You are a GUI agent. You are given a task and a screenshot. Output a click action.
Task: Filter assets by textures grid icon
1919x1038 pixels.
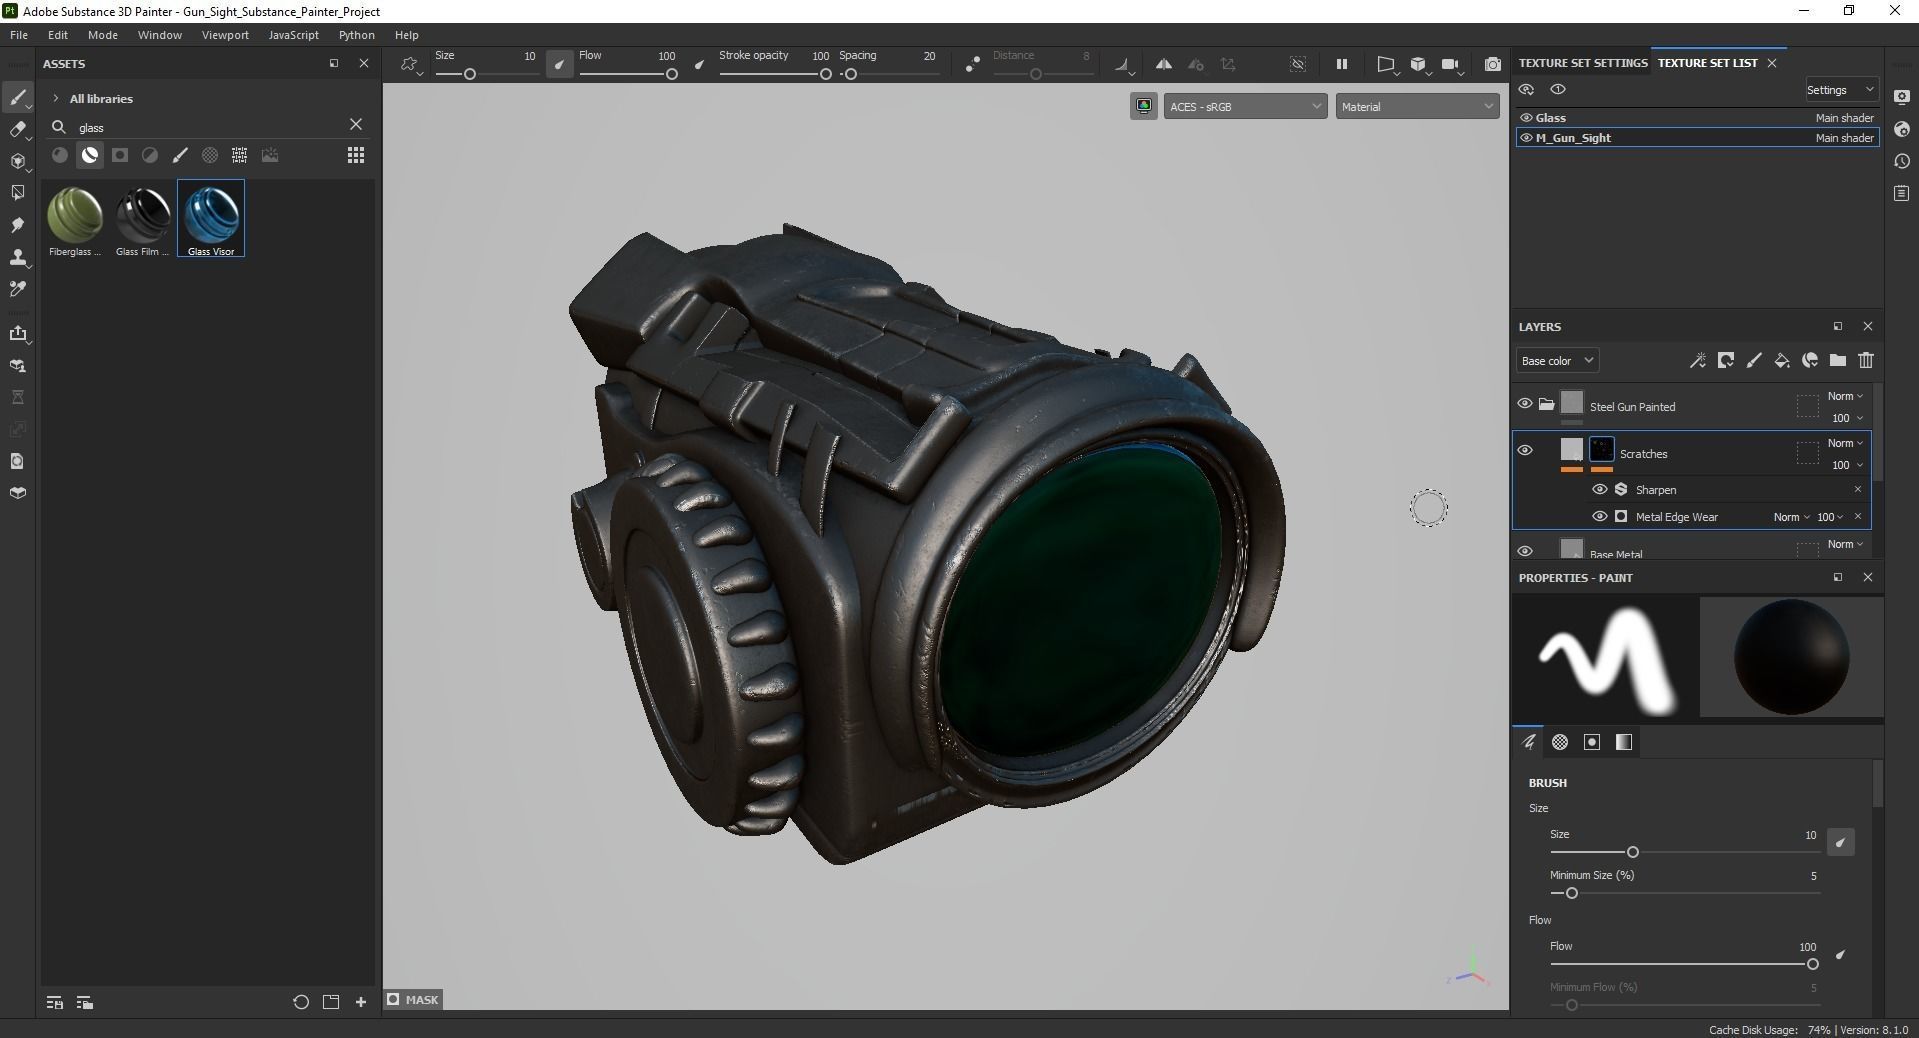(x=240, y=155)
